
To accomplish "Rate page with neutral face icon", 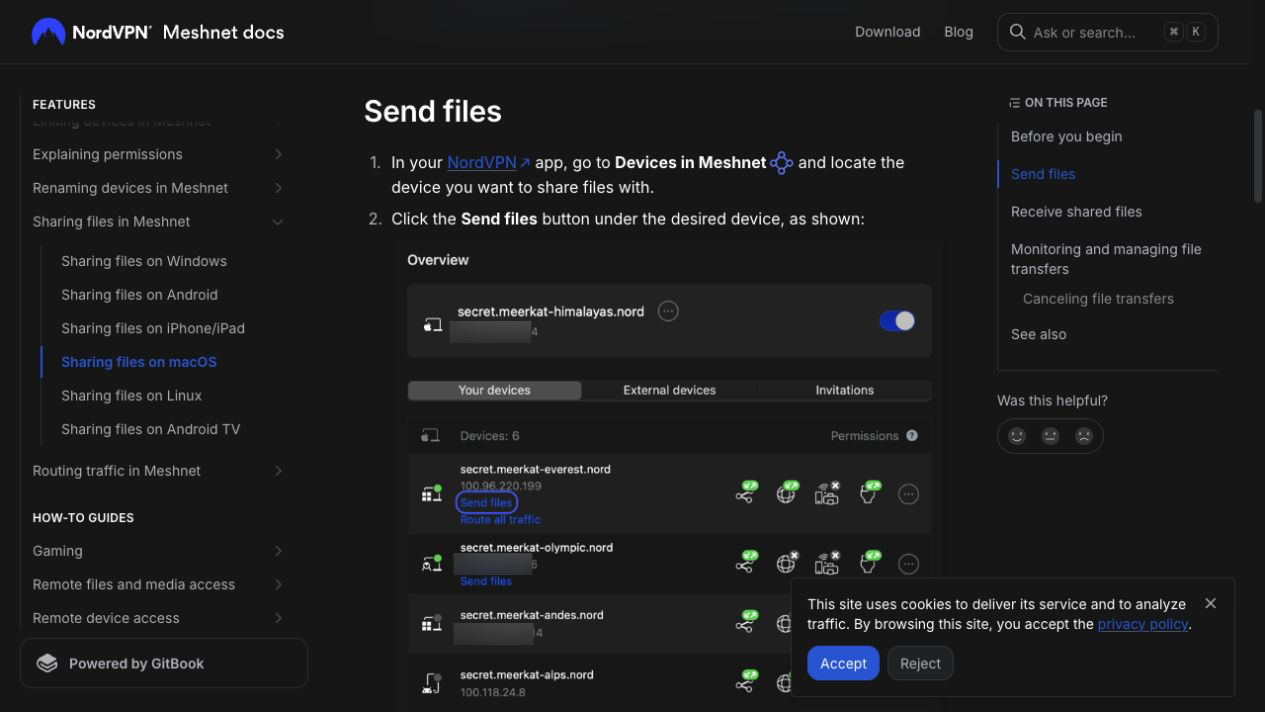I will tap(1050, 436).
